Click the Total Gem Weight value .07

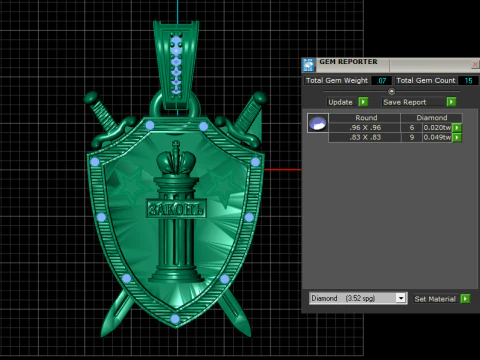382,81
